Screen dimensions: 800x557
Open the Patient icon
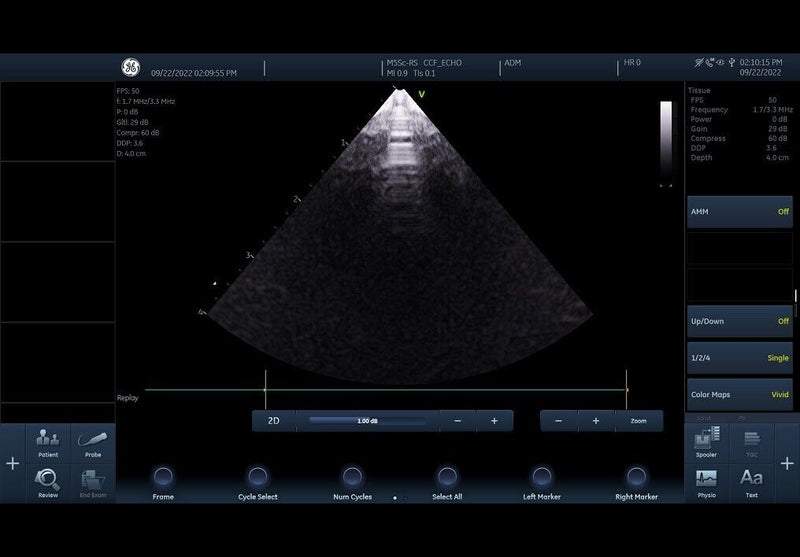pos(48,441)
